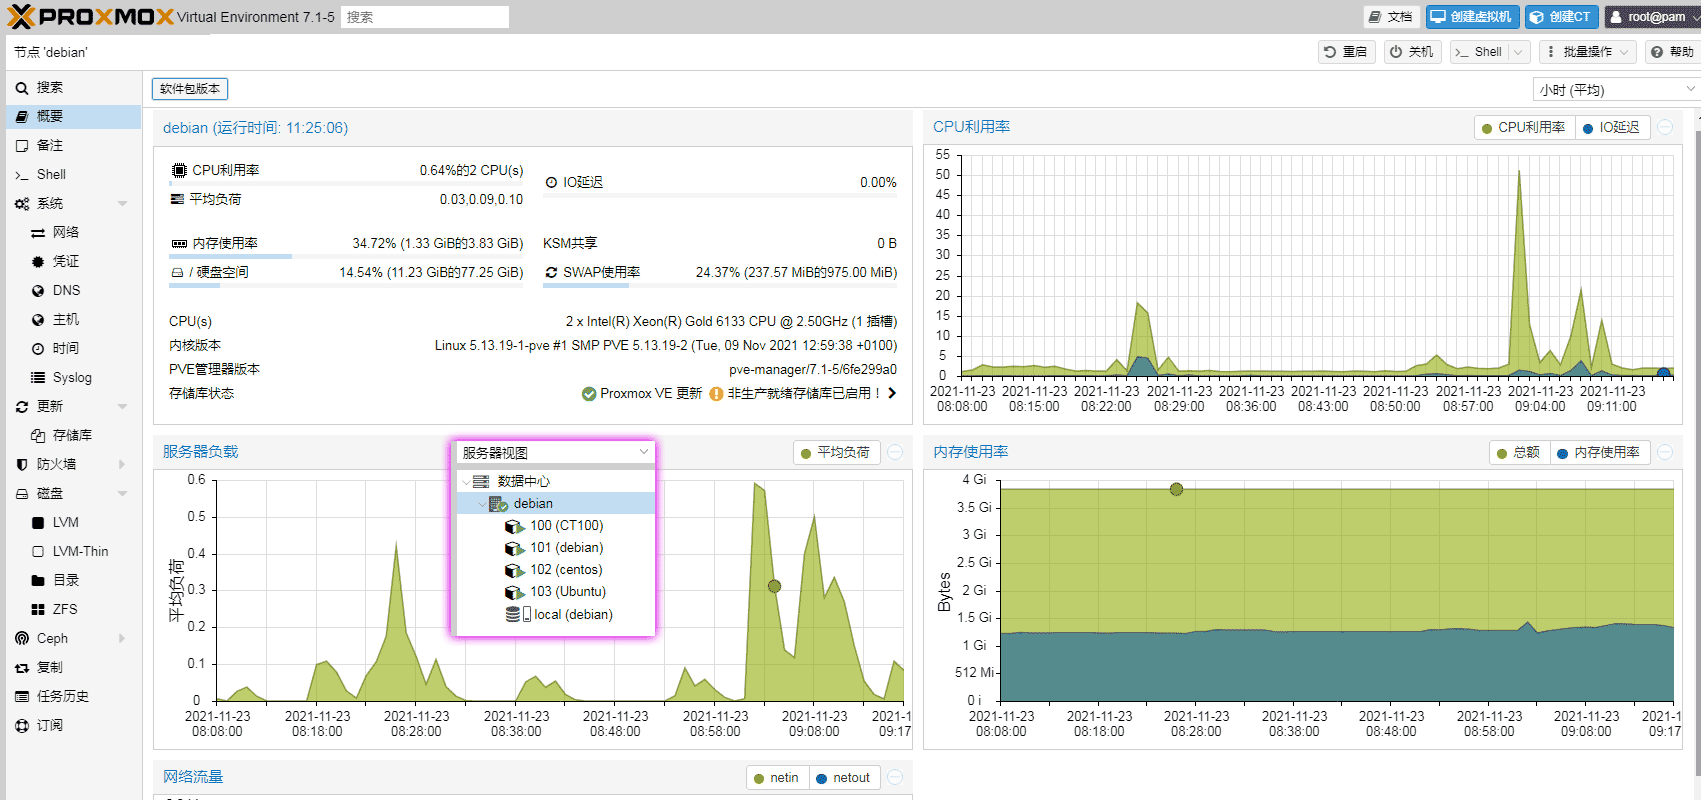Click the 复制 retweet icon

(22, 667)
